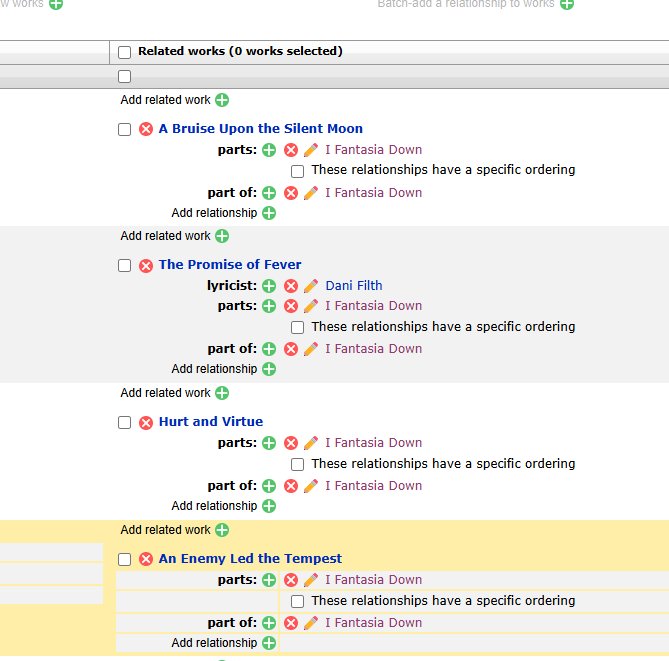Click Add relationship plus under An Enemy Led the Tempest
669x661 pixels.
(x=269, y=643)
